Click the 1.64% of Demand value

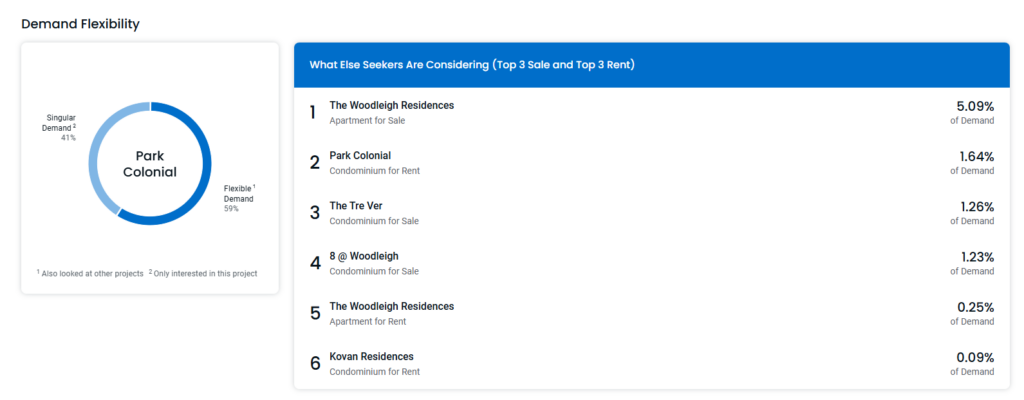pyautogui.click(x=972, y=163)
